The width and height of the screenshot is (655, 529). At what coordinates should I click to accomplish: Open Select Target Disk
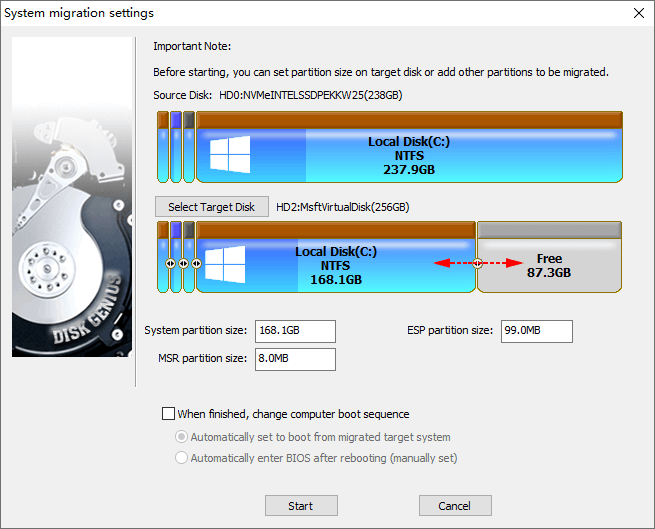(211, 207)
